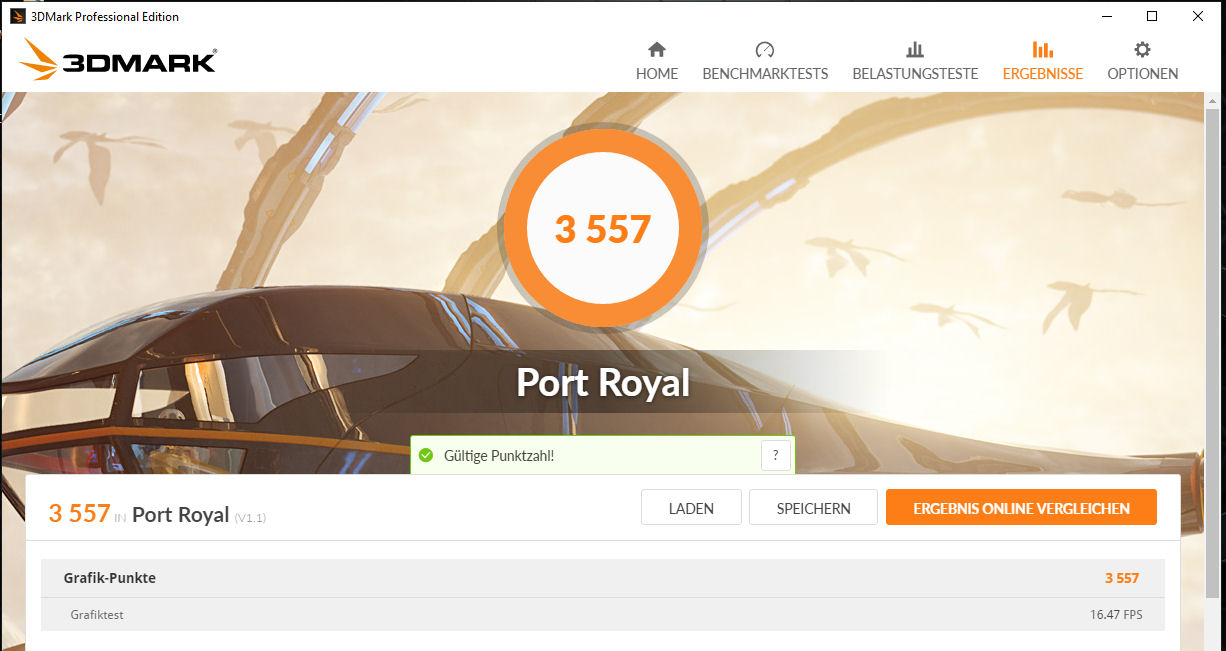
Task: Click the green valid score checkmark icon
Action: pyautogui.click(x=425, y=456)
